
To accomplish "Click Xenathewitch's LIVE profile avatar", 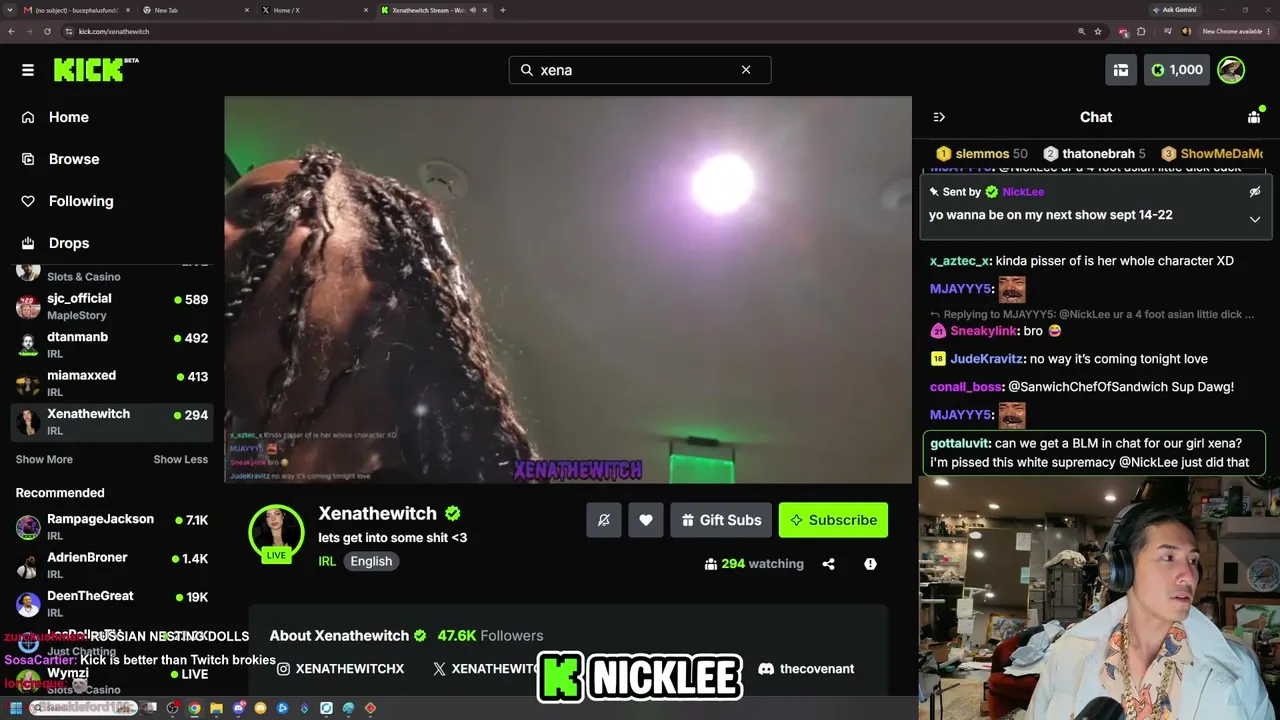I will coord(276,534).
